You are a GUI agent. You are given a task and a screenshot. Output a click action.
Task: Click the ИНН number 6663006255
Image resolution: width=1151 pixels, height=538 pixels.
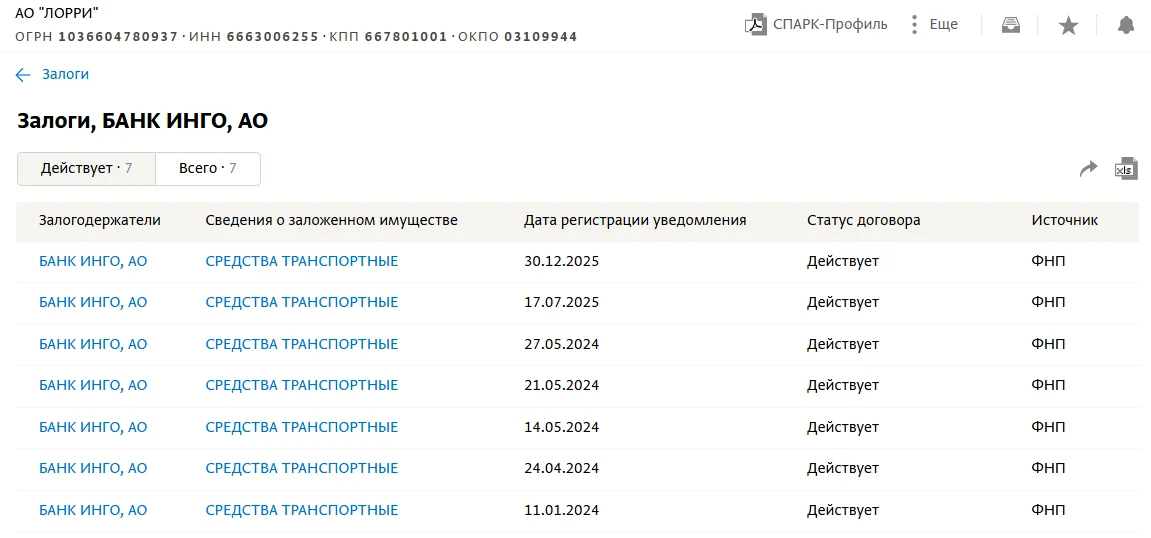(x=272, y=36)
